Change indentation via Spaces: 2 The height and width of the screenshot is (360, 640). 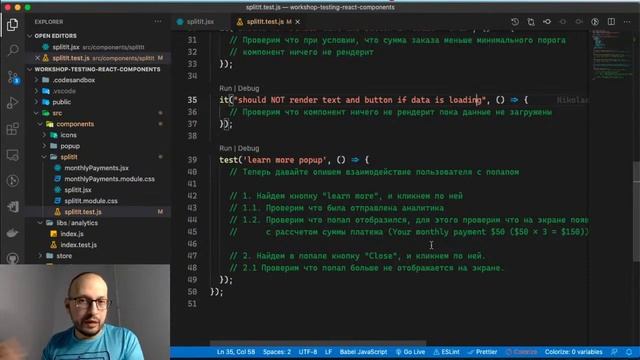tap(277, 352)
